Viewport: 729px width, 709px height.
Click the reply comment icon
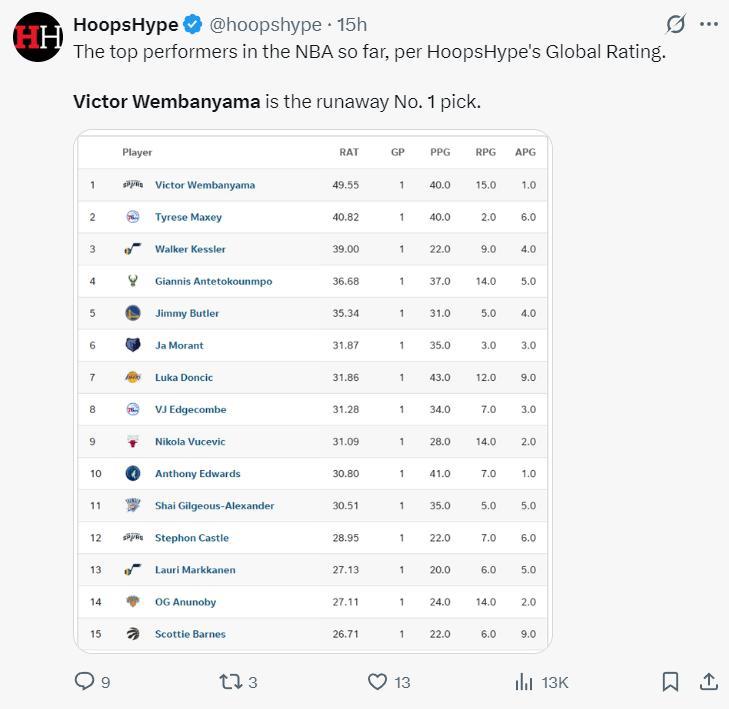86,681
